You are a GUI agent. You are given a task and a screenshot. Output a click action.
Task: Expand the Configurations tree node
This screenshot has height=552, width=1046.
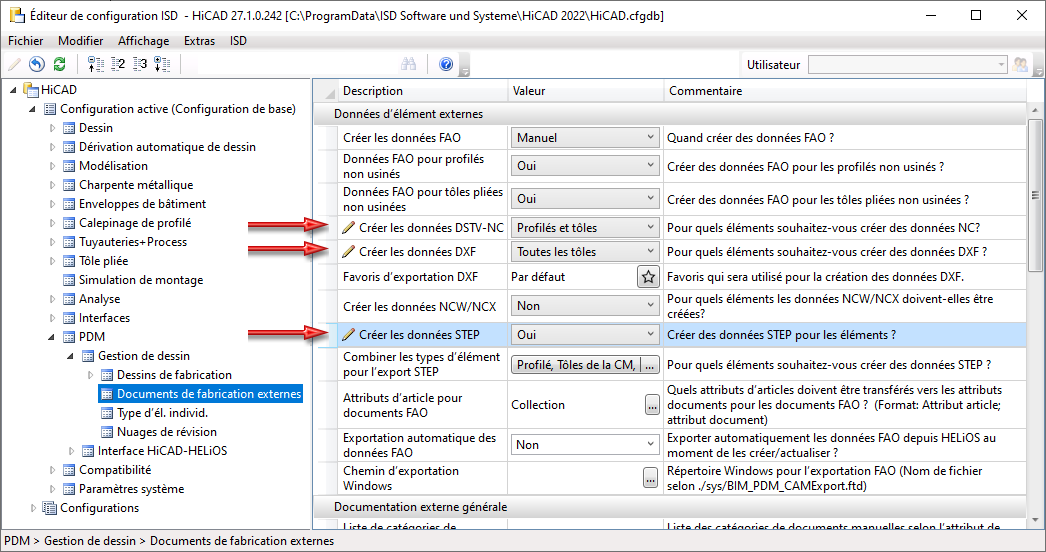click(33, 509)
